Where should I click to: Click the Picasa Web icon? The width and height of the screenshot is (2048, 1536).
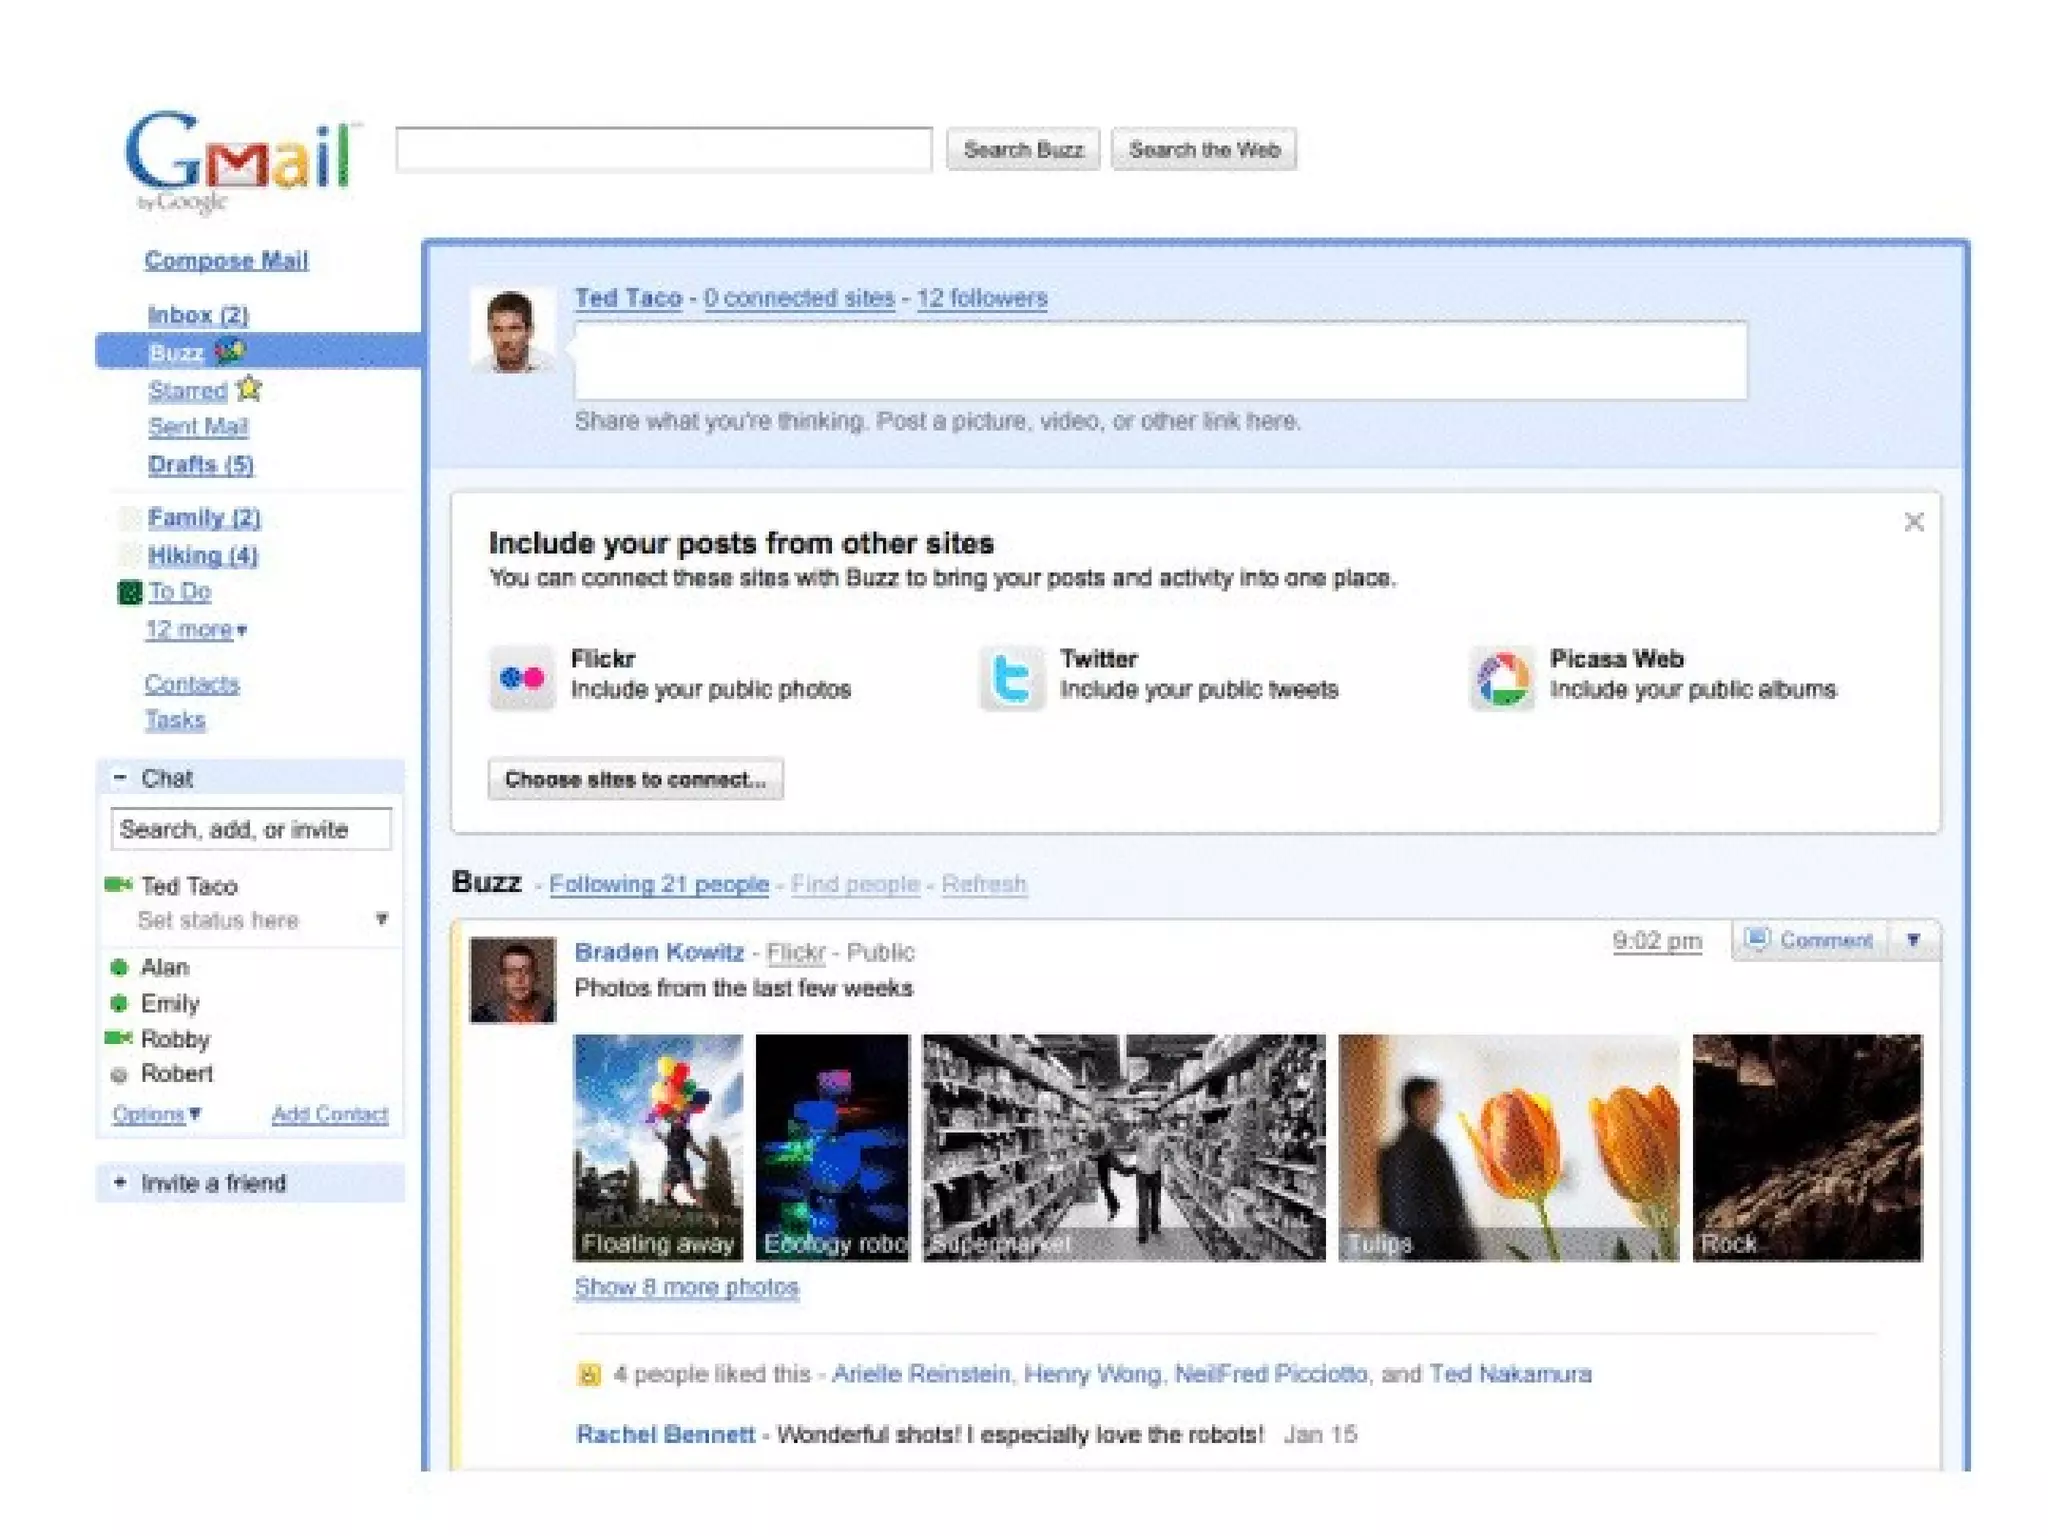(1502, 678)
